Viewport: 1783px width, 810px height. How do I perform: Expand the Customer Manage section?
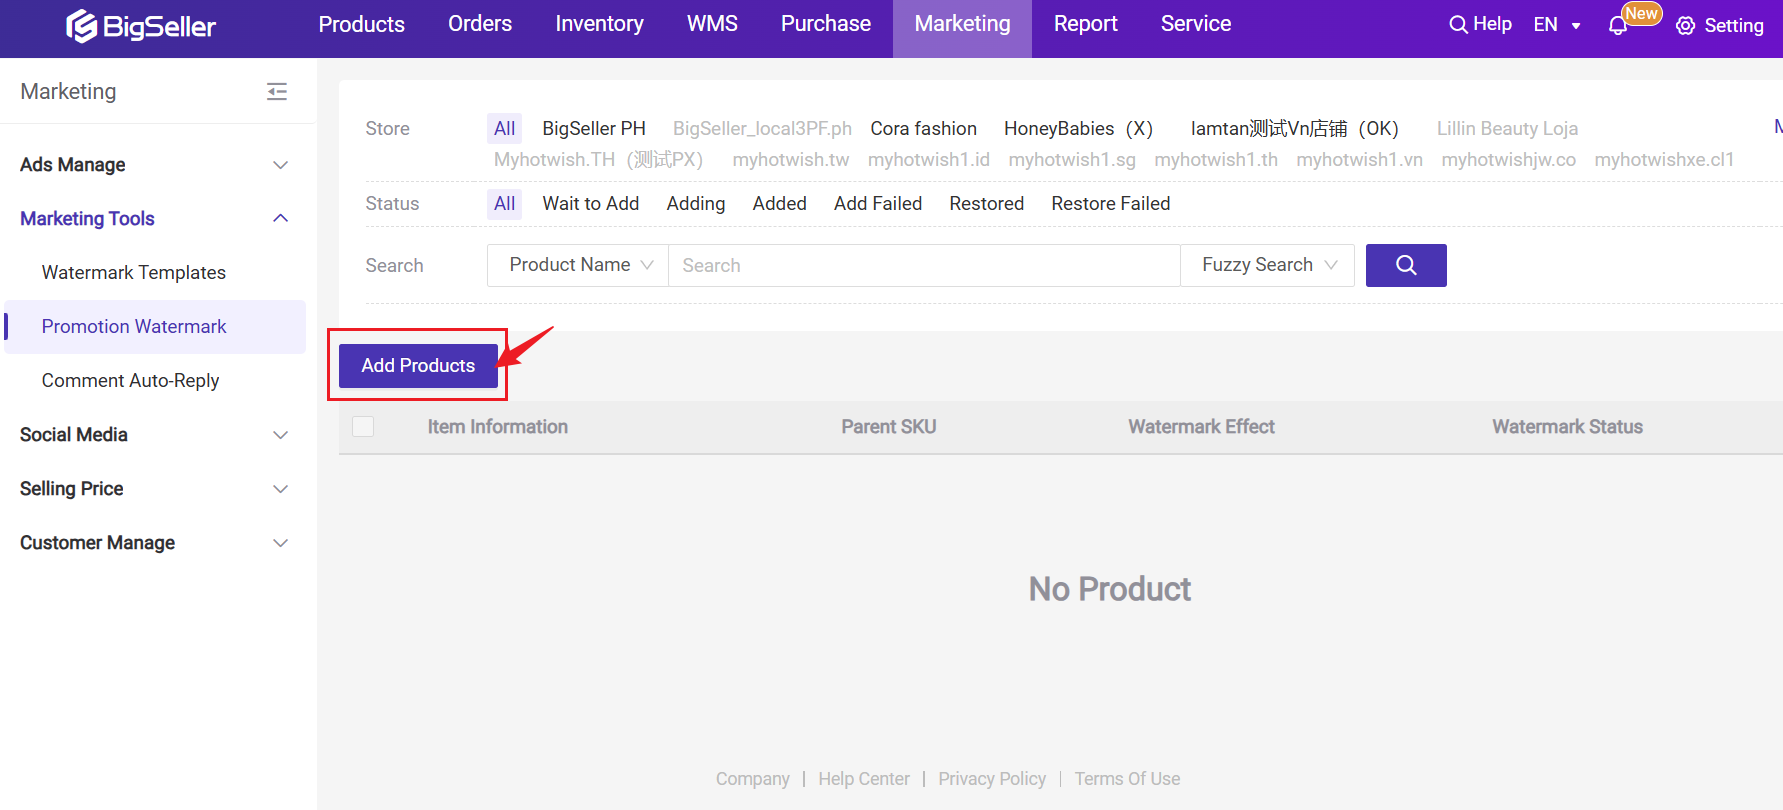coord(154,543)
